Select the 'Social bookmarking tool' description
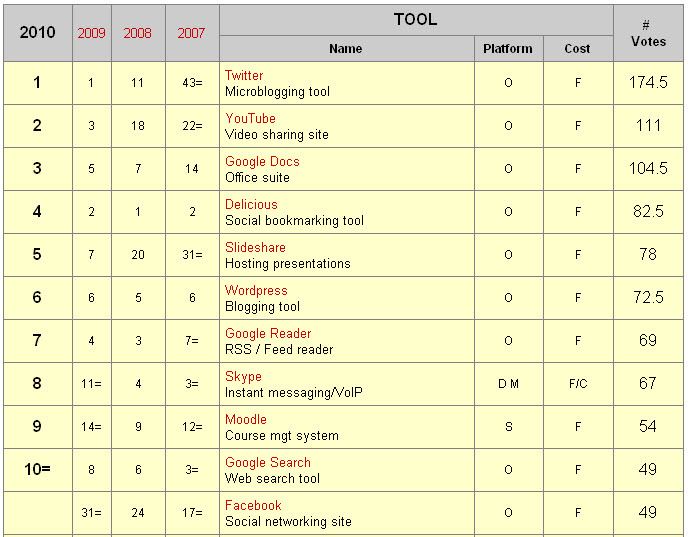 (x=294, y=220)
